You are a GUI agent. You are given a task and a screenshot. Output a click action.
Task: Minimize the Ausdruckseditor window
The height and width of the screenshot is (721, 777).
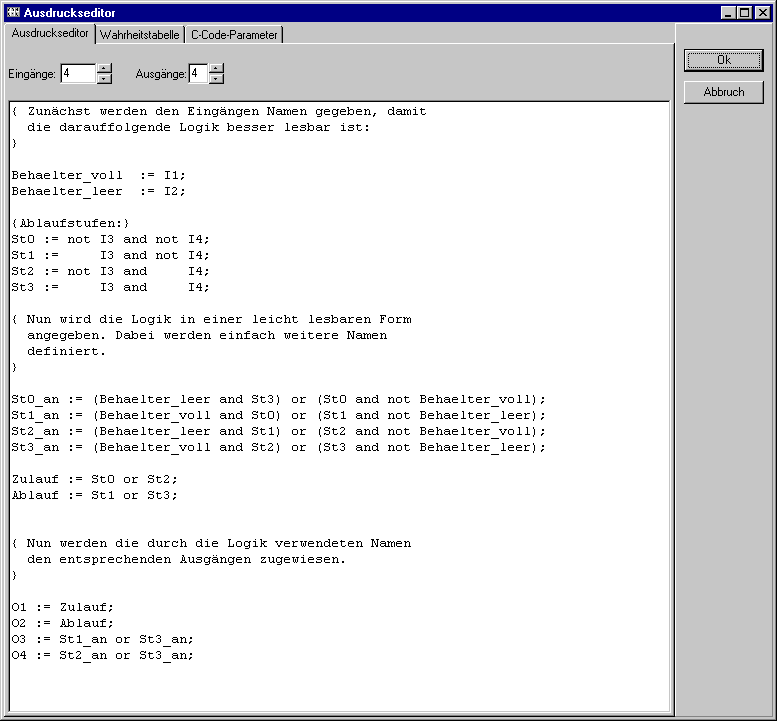pos(727,12)
